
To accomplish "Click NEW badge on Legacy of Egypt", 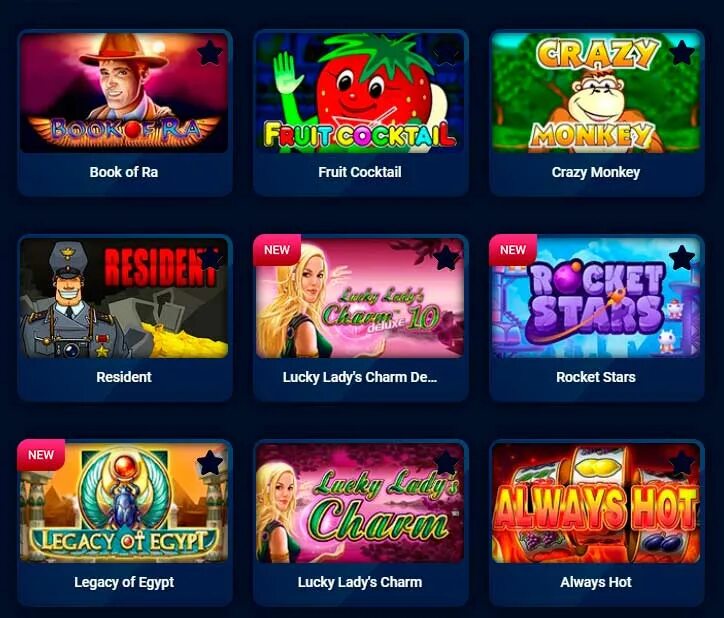I will pyautogui.click(x=41, y=455).
